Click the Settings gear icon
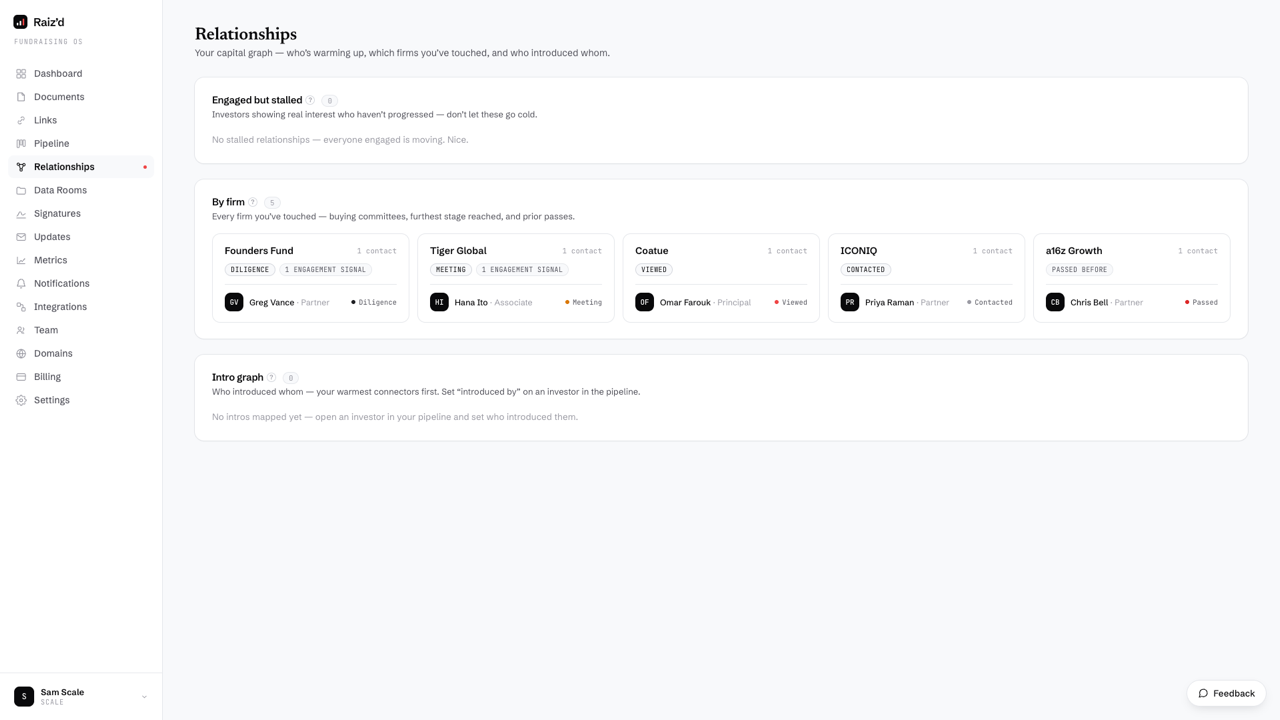The height and width of the screenshot is (720, 1280). point(21,400)
